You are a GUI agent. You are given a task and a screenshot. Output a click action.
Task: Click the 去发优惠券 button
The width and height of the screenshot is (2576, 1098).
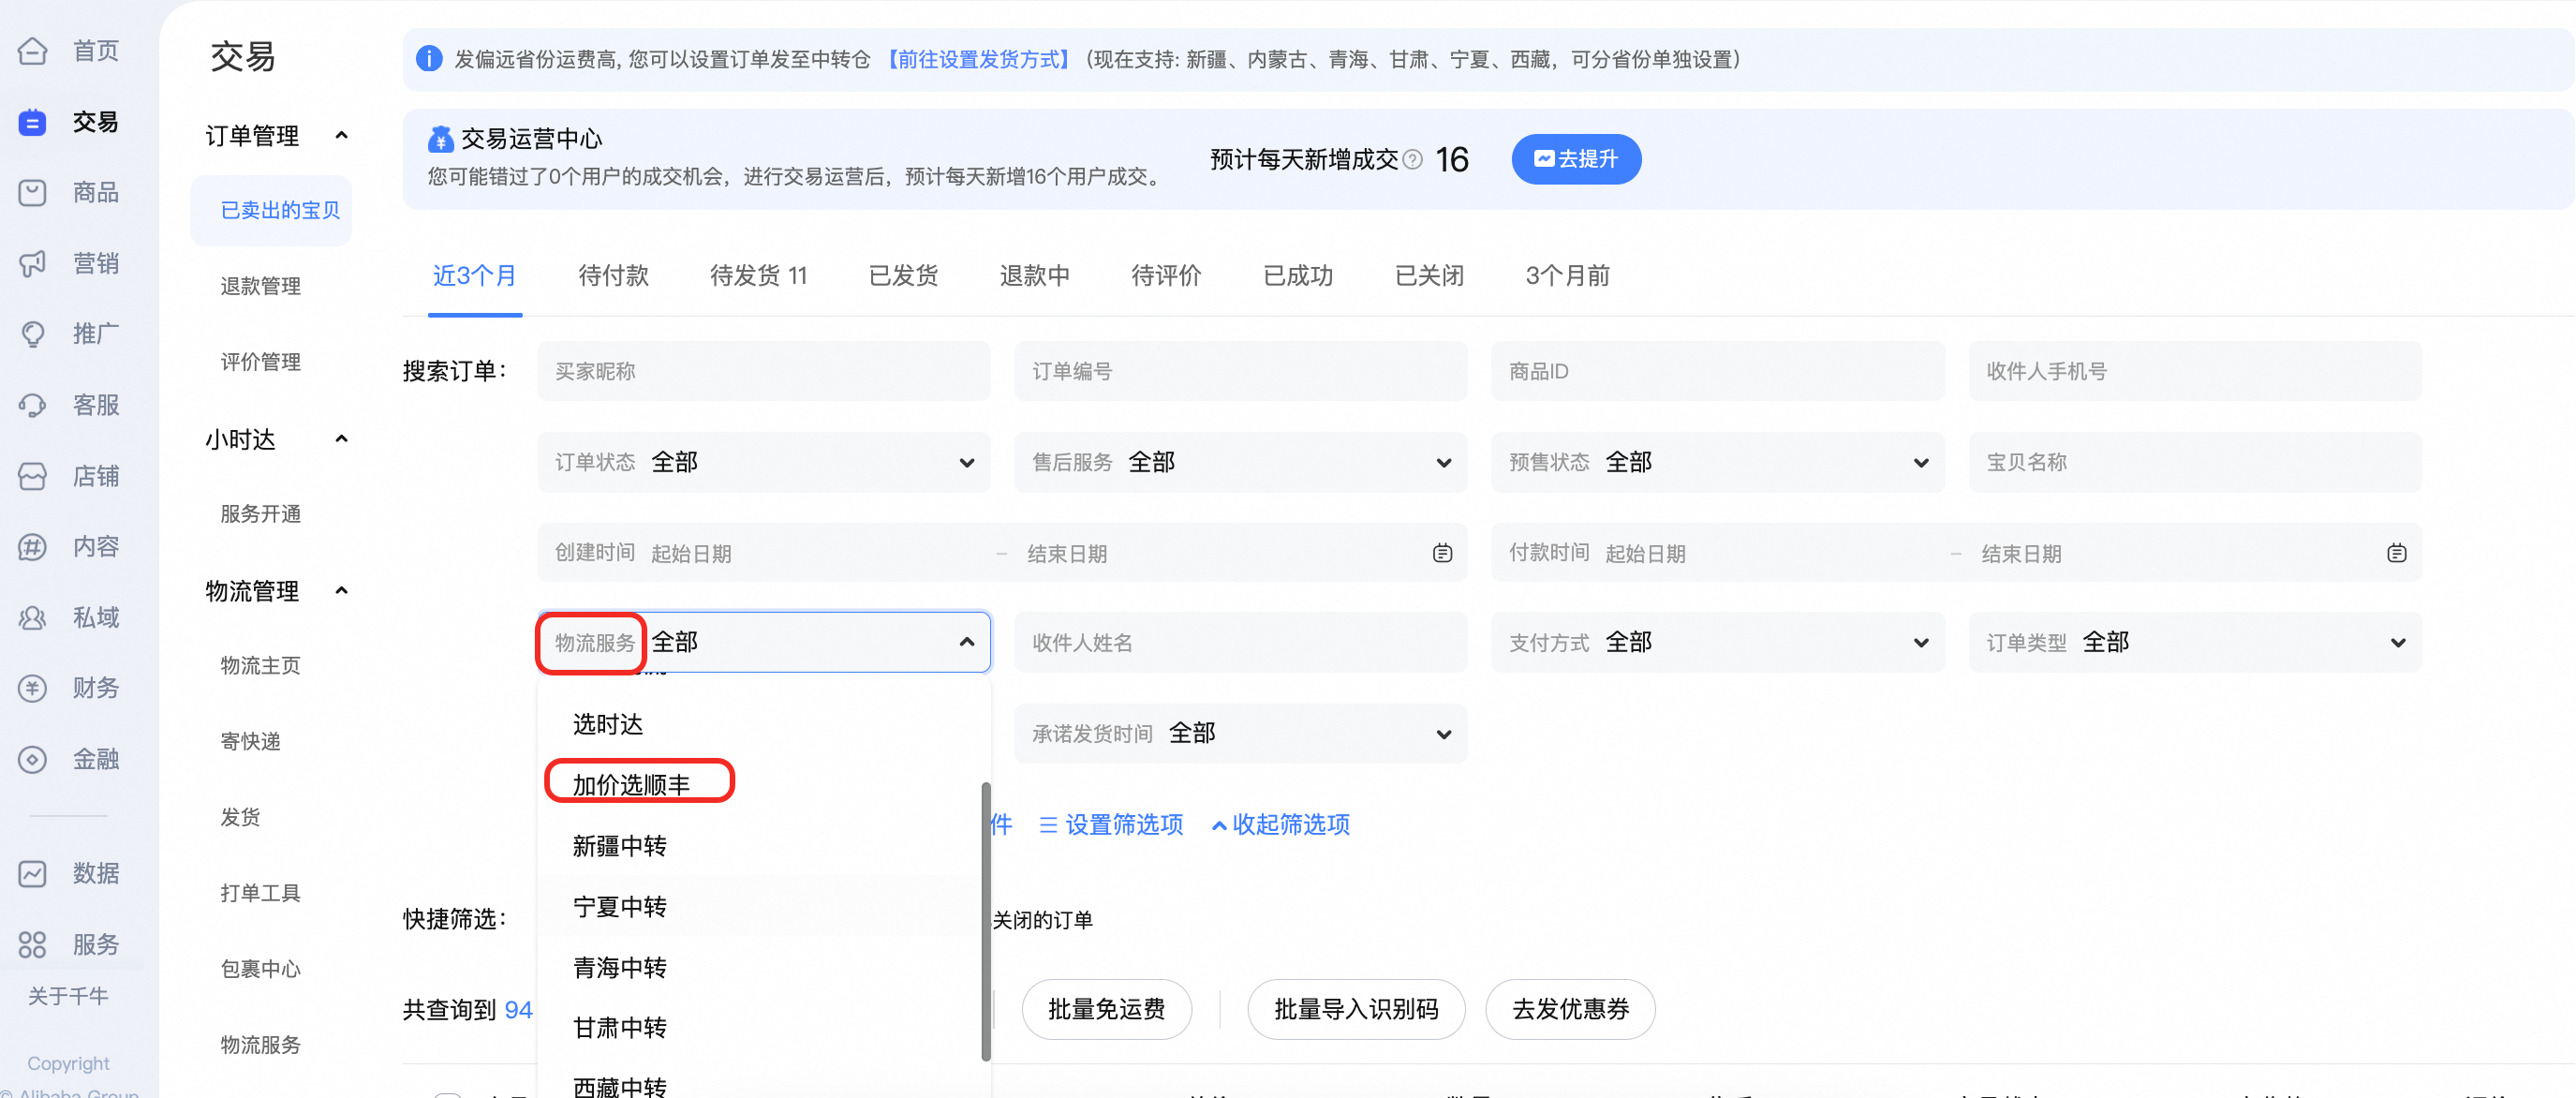[x=1570, y=1009]
